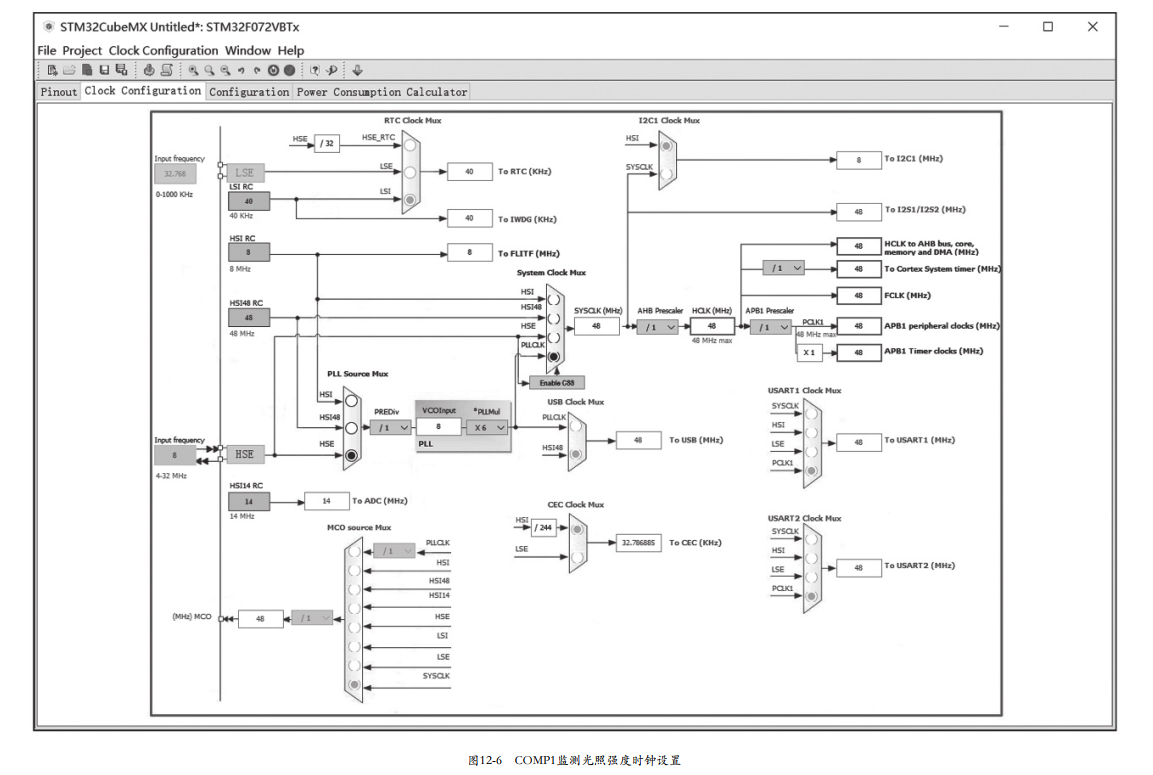Viewport: 1153px width, 775px height.
Task: Select SYSCLK in the MCO source Mux
Action: pyautogui.click(x=354, y=685)
